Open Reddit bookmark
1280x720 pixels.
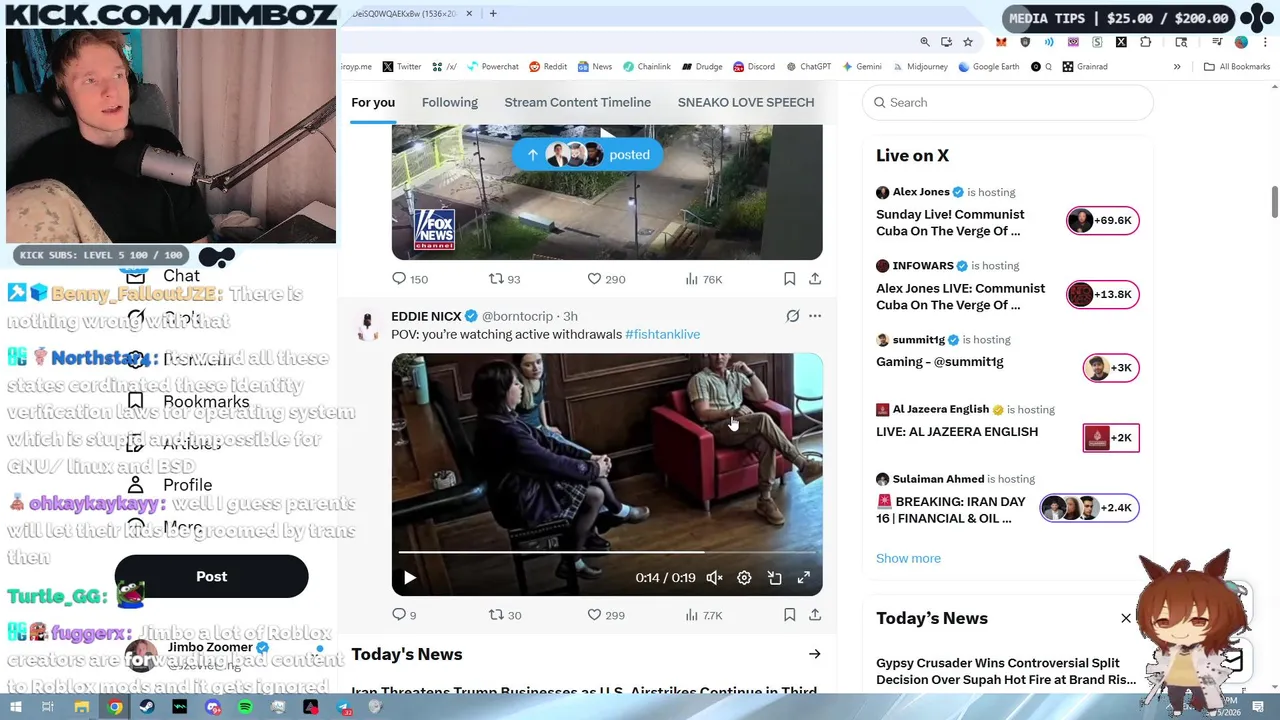pos(548,67)
